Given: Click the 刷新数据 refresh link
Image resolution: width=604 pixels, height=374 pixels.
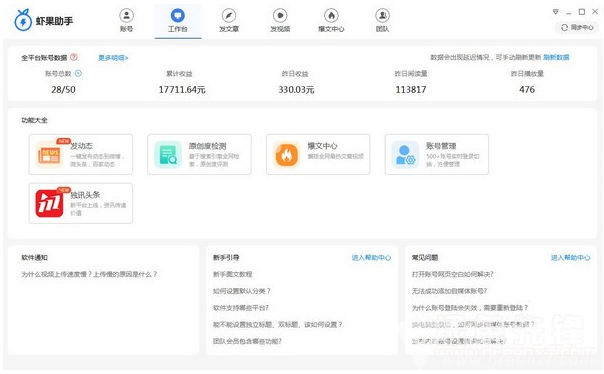Looking at the screenshot, I should (x=556, y=57).
